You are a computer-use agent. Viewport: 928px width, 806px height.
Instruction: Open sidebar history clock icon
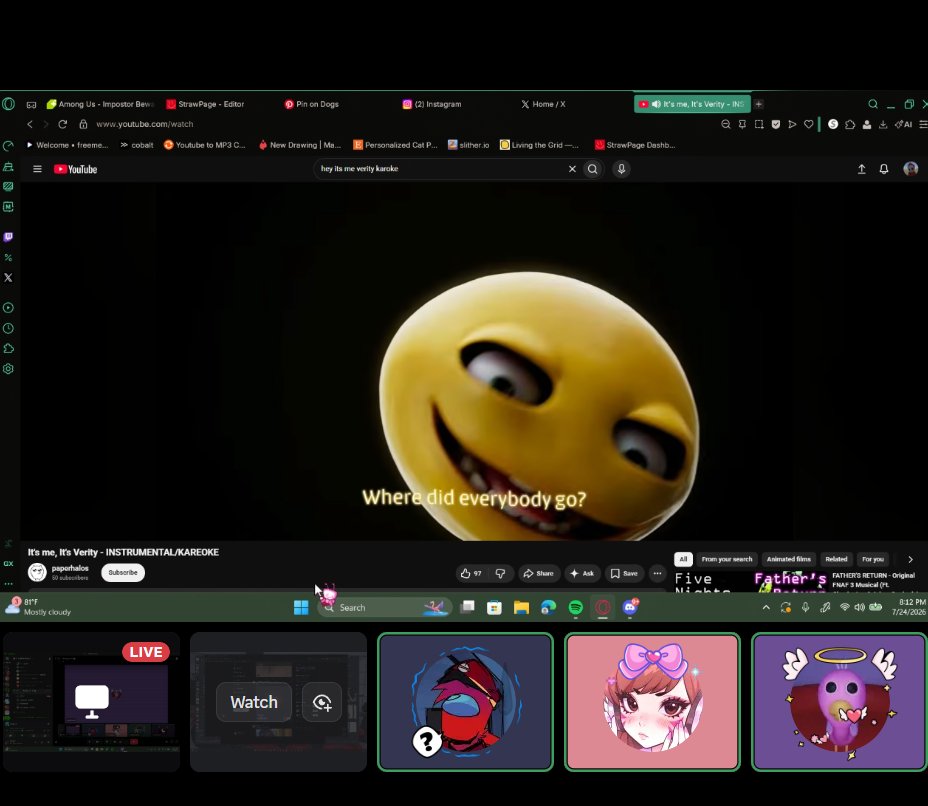pos(8,328)
